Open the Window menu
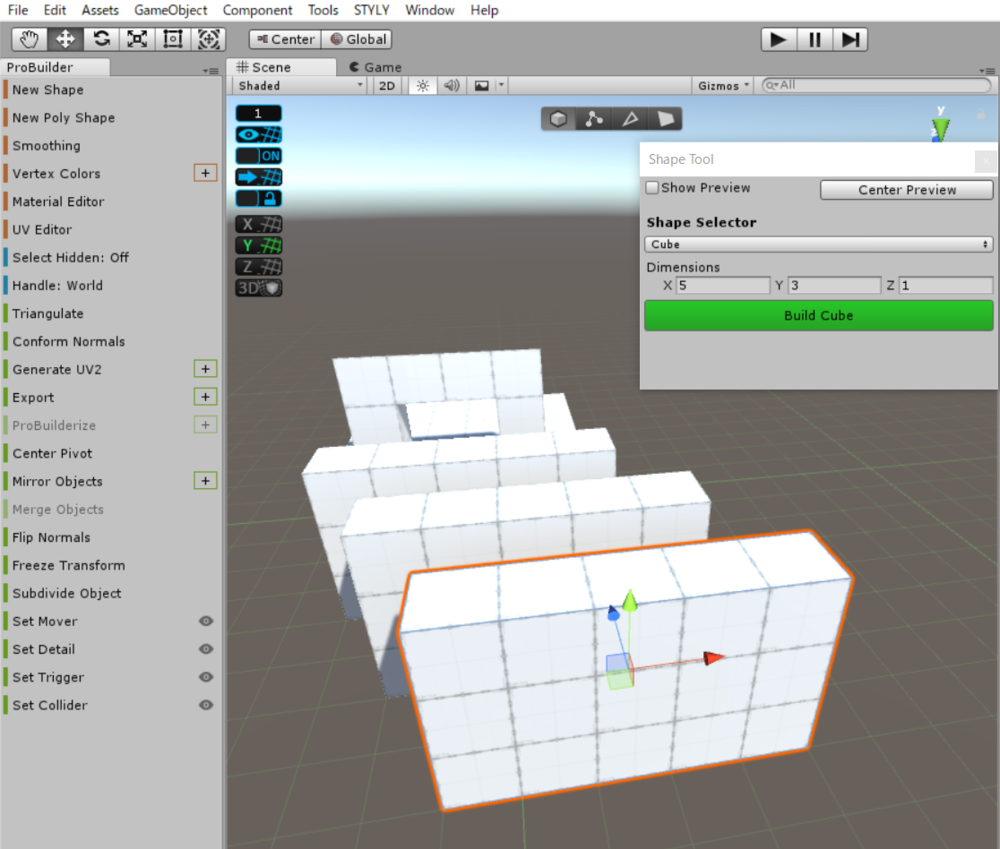The image size is (1000, 849). pyautogui.click(x=429, y=10)
